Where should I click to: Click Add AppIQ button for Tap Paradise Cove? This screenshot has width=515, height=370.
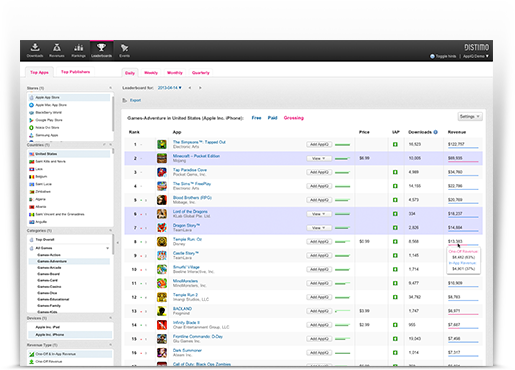tap(319, 172)
